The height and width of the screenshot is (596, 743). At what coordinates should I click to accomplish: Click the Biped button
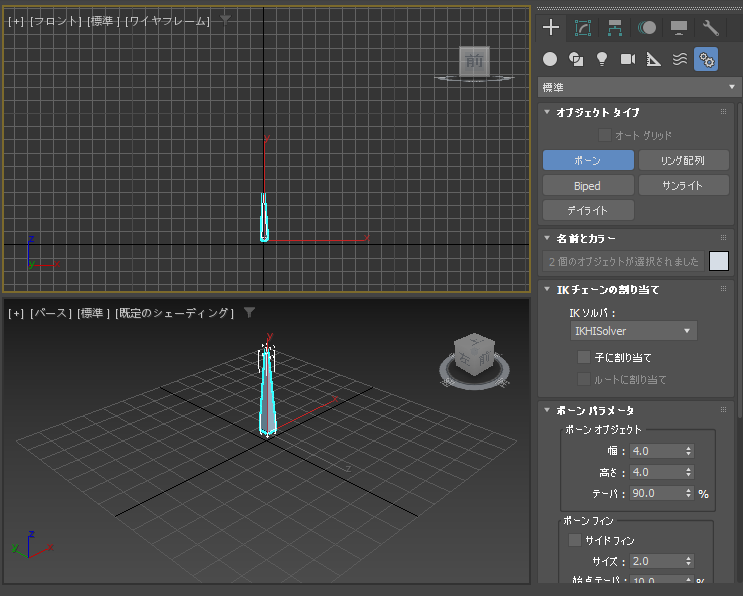pos(588,185)
